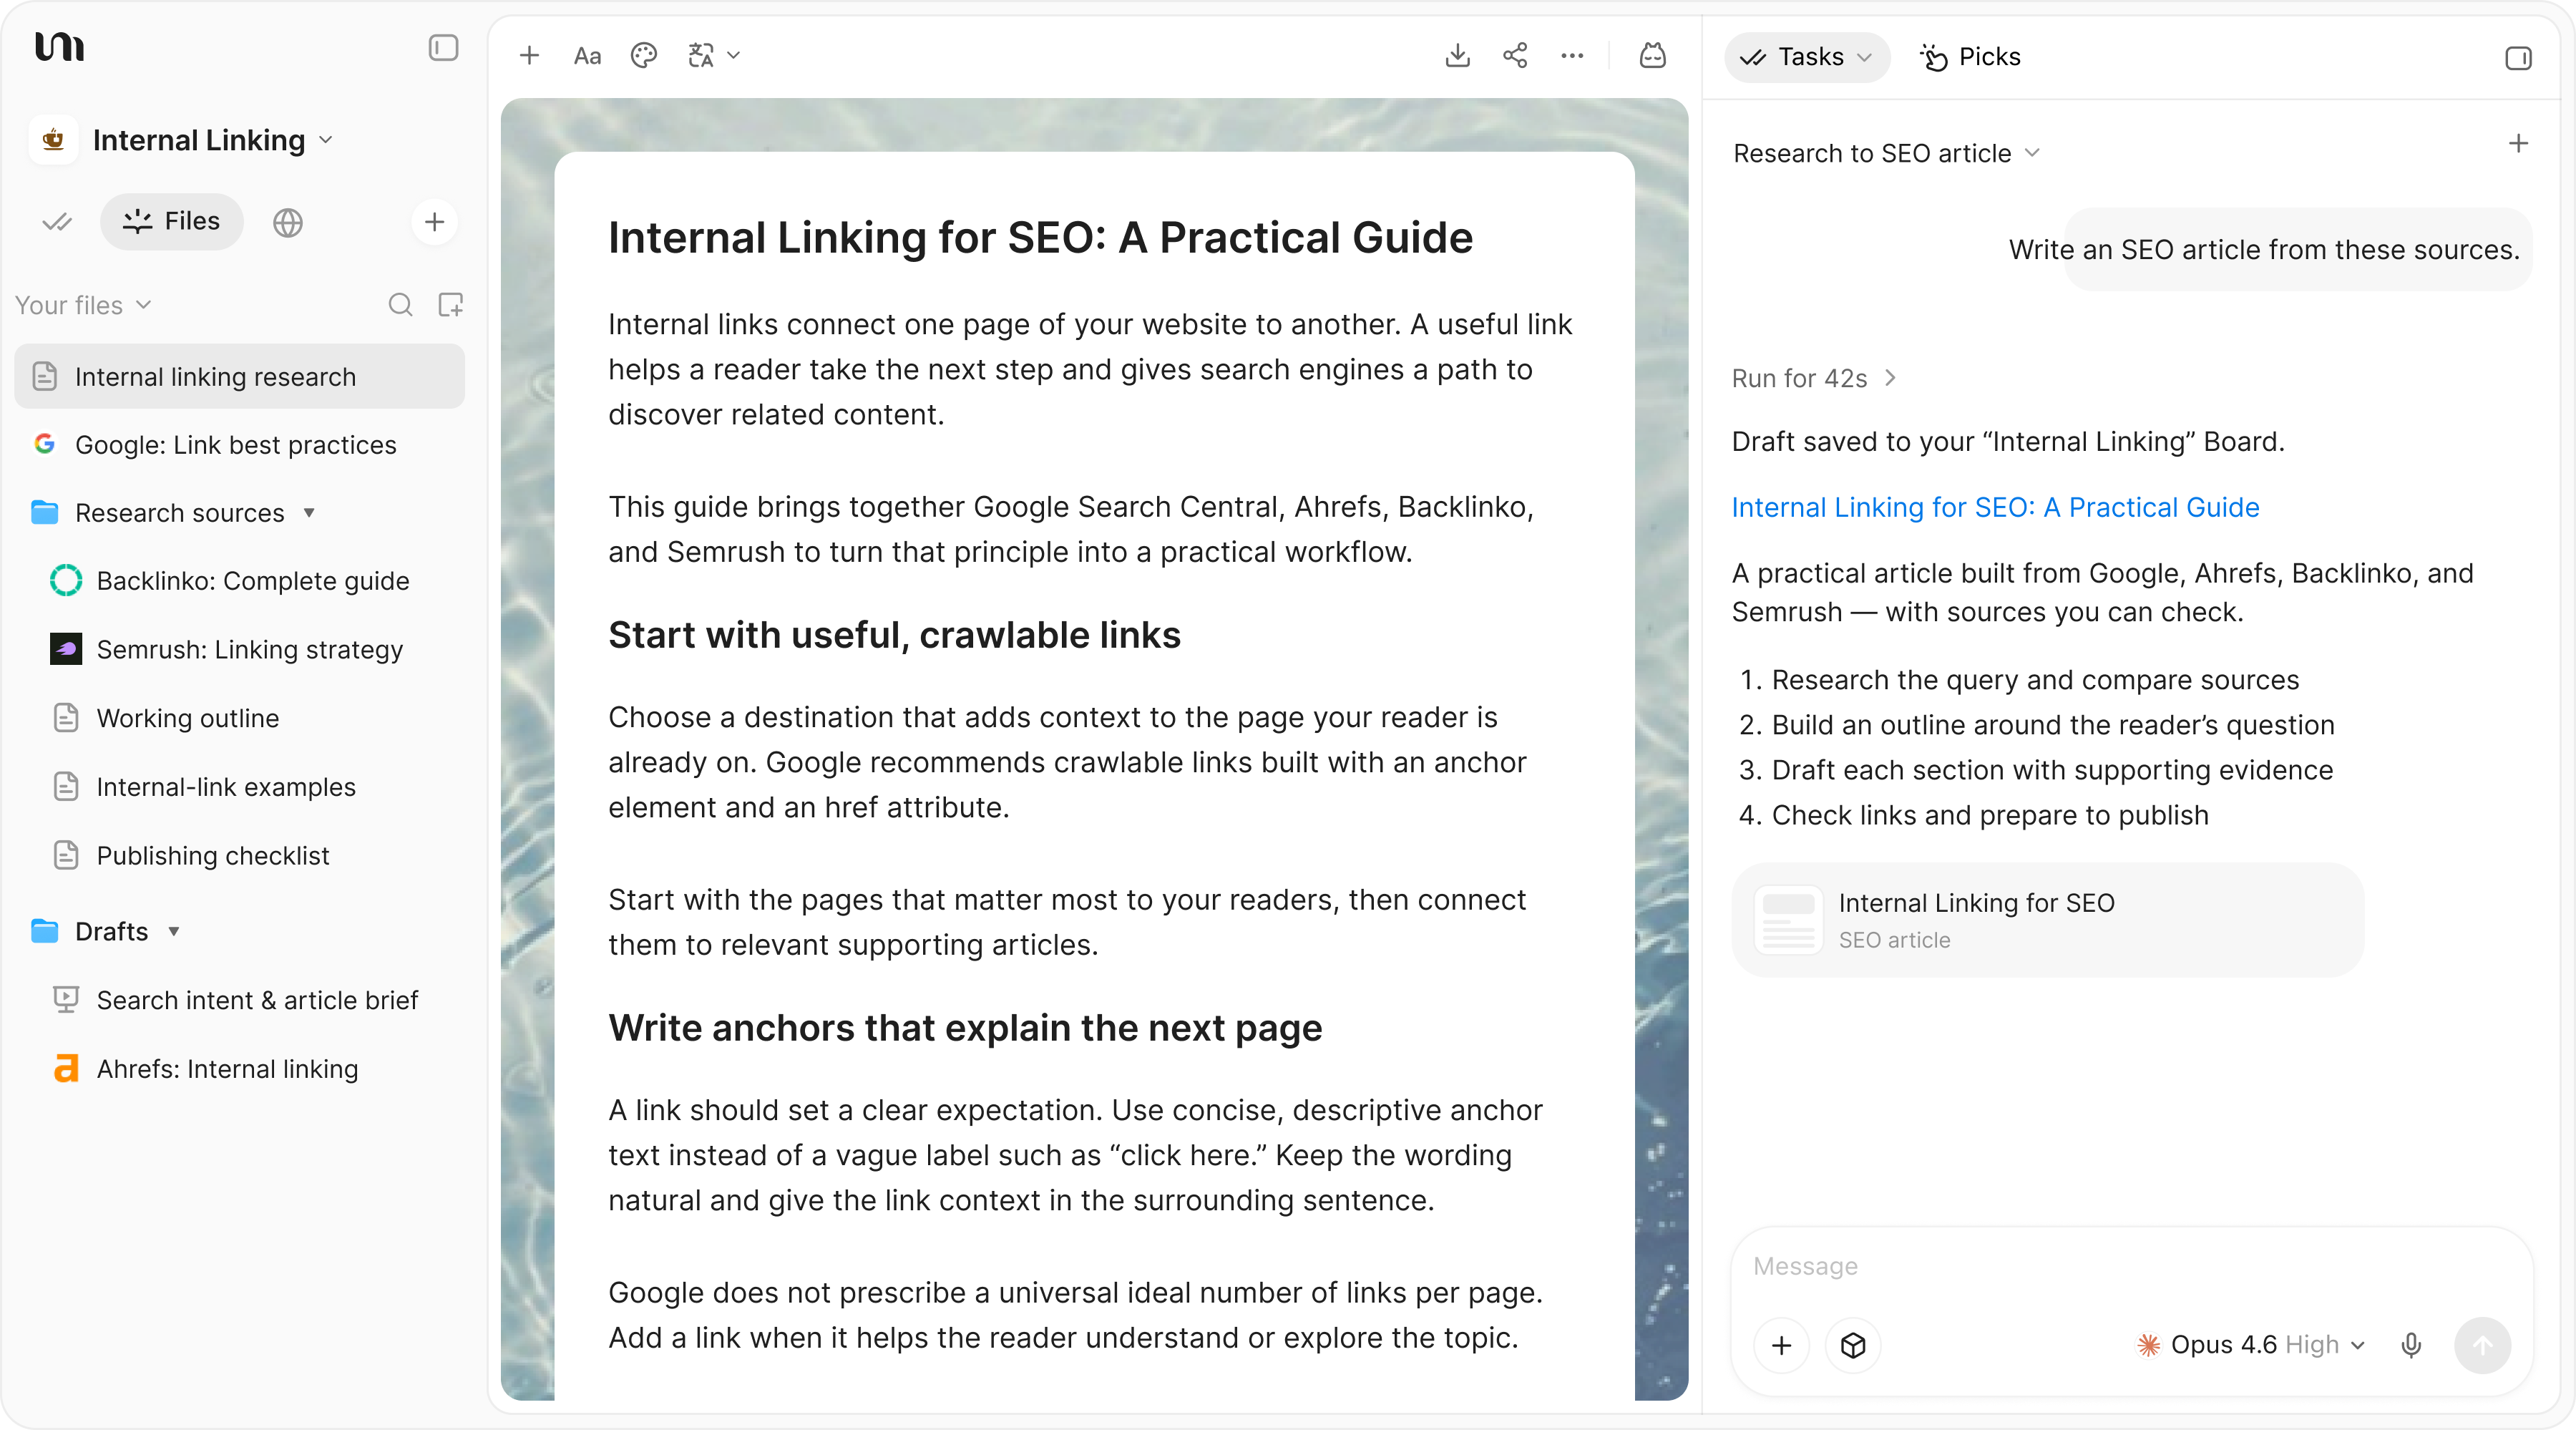Expand the Your files dropdown
This screenshot has height=1430, width=2576.
point(83,305)
